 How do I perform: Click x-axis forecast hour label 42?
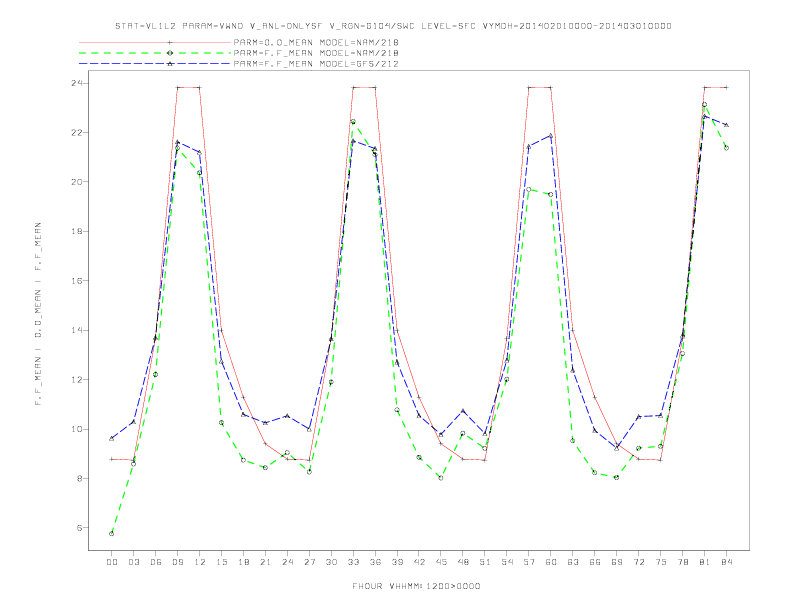coord(419,562)
